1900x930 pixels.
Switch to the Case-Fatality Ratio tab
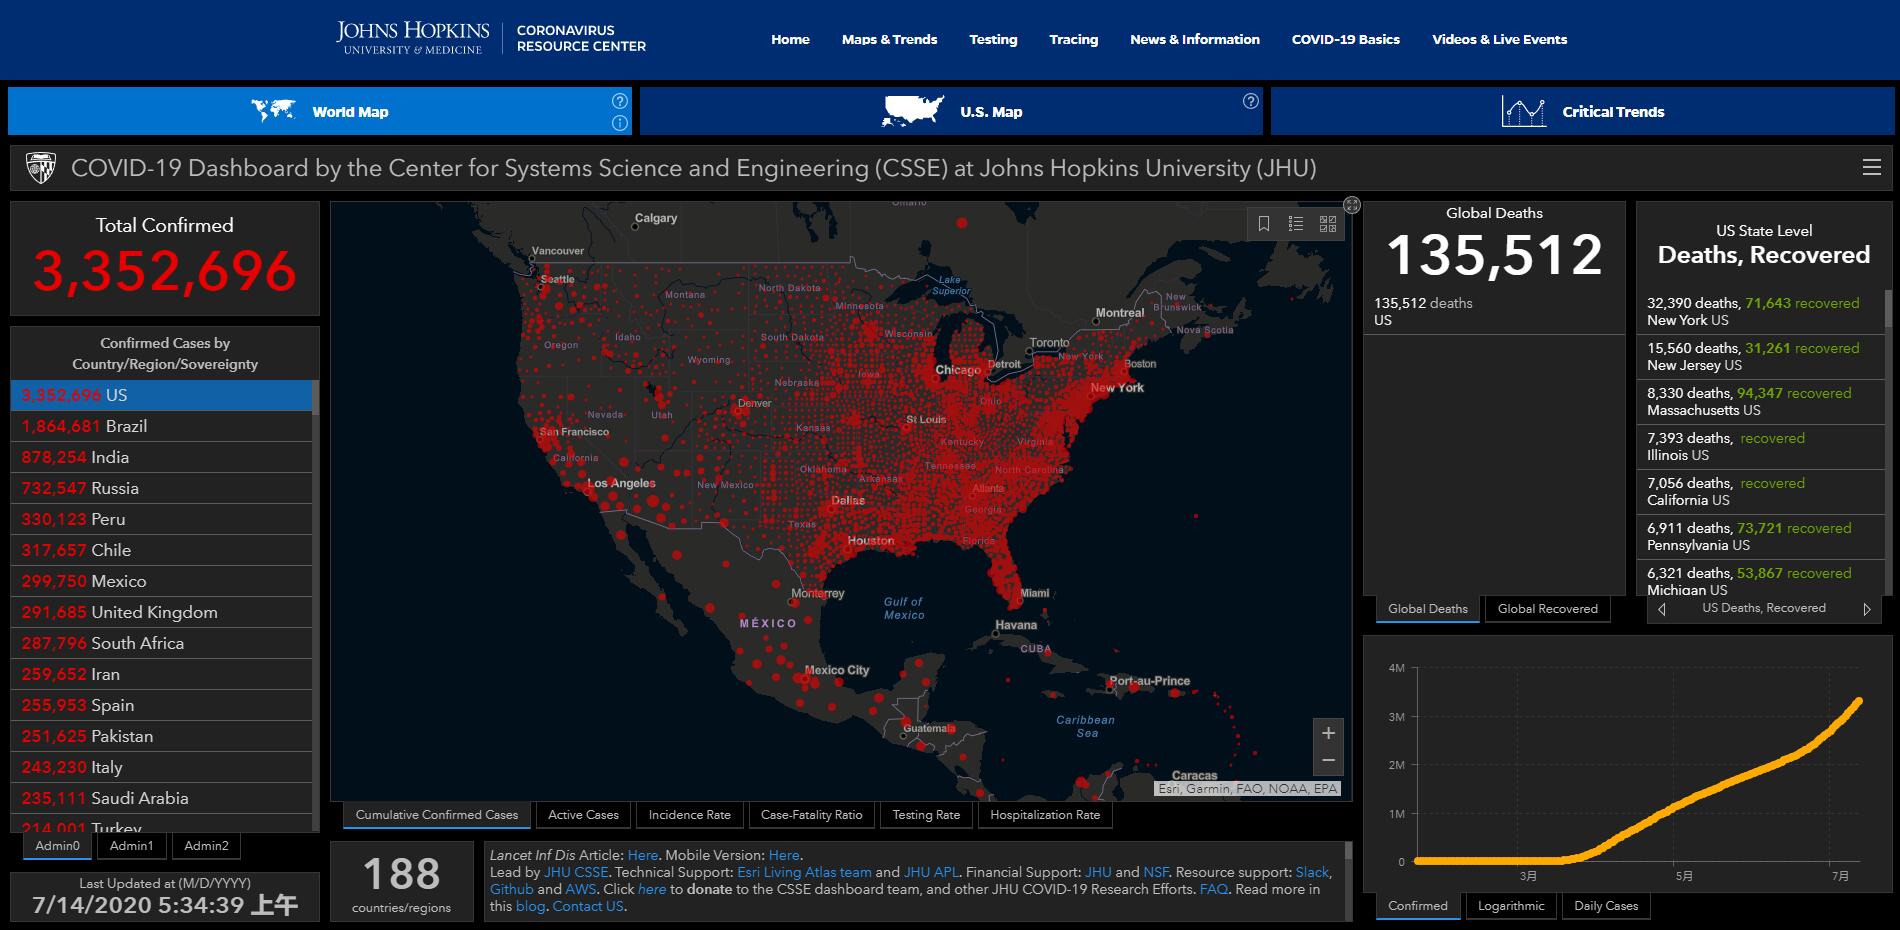click(812, 815)
